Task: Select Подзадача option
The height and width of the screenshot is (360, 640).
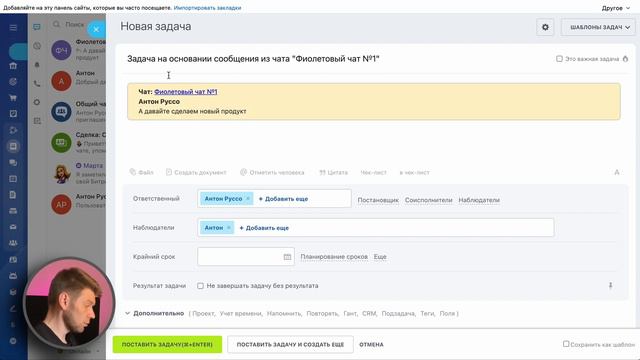Action: [x=398, y=313]
